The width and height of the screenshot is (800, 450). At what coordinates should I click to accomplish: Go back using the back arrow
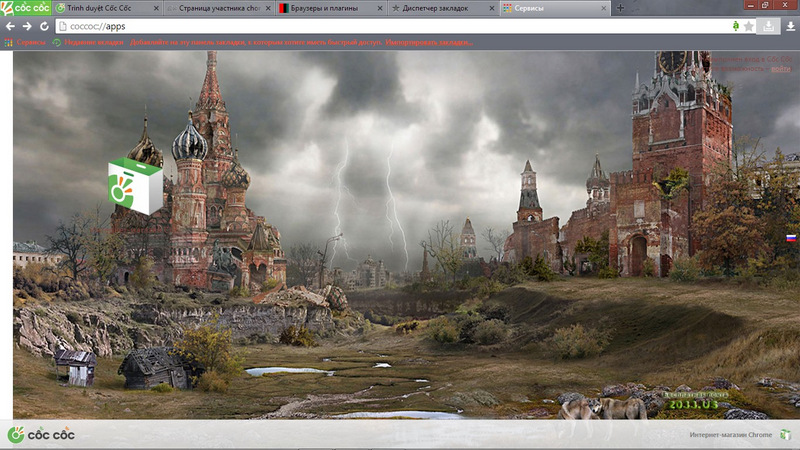10,26
